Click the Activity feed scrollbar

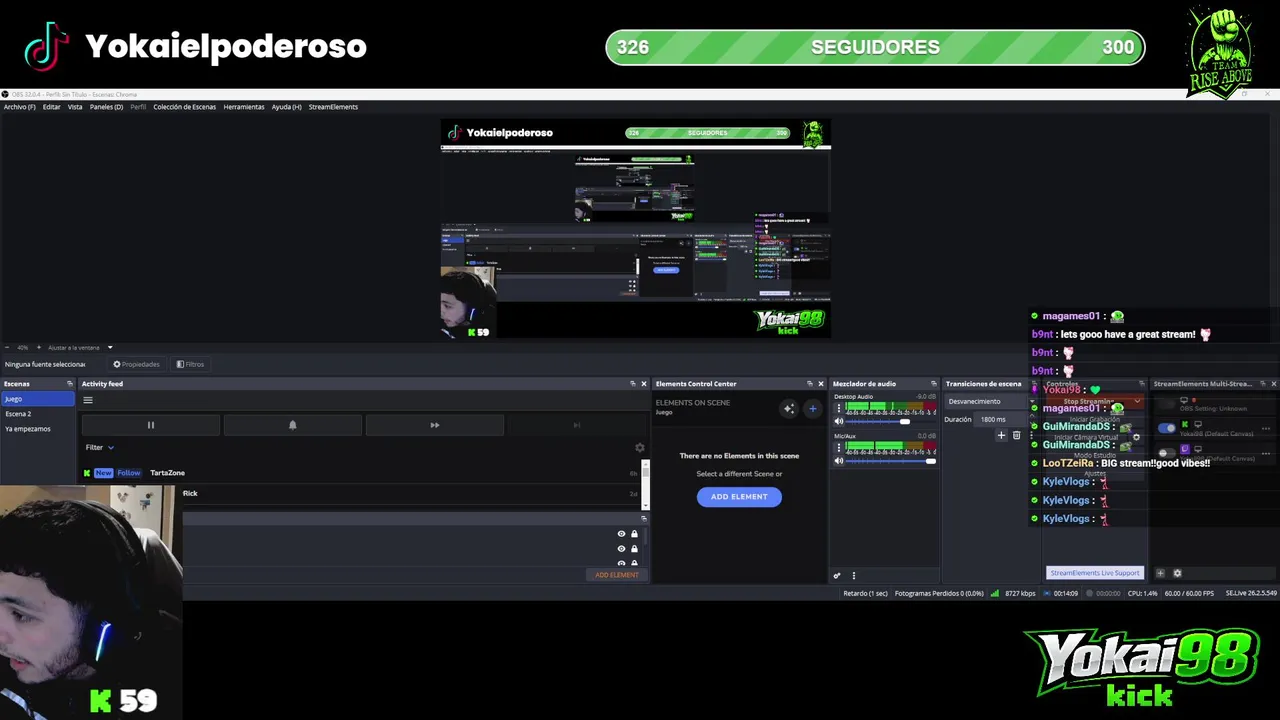(645, 485)
